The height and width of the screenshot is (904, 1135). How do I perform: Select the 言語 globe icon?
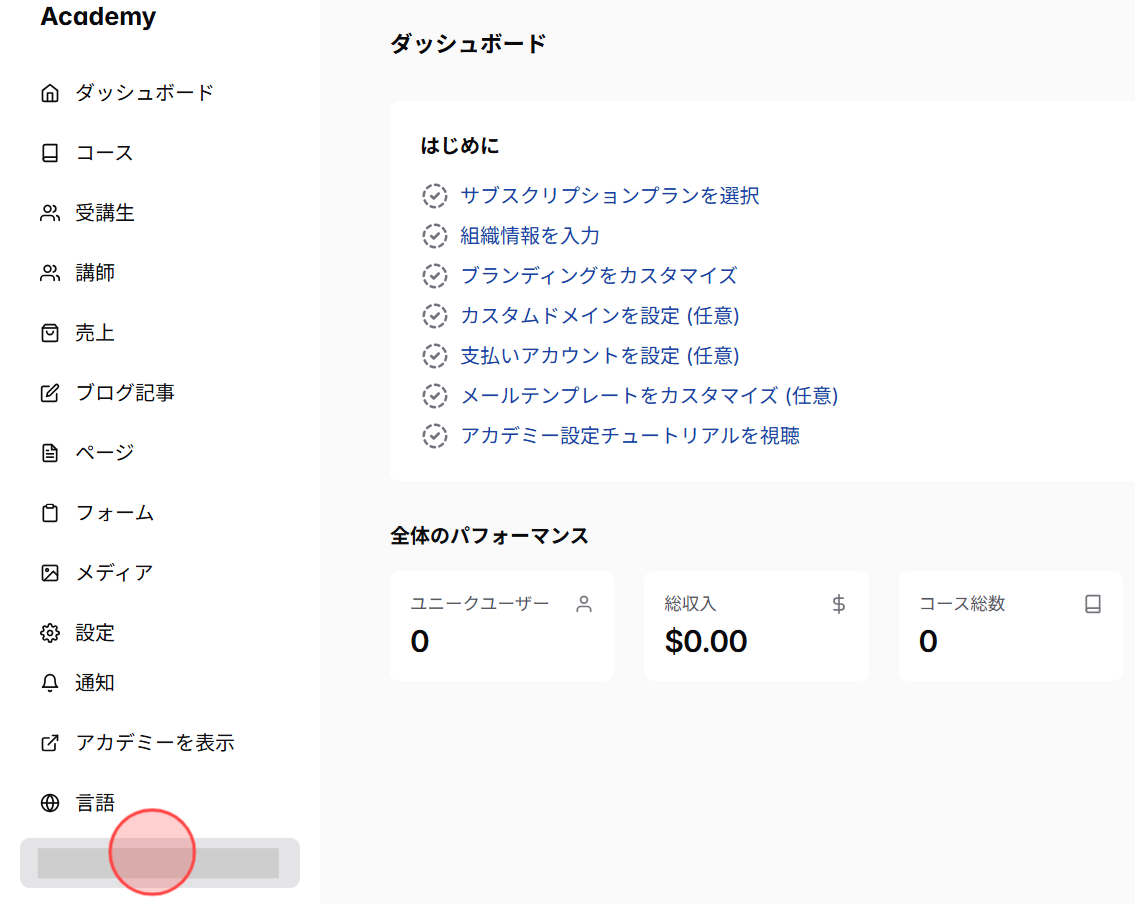pyautogui.click(x=49, y=802)
